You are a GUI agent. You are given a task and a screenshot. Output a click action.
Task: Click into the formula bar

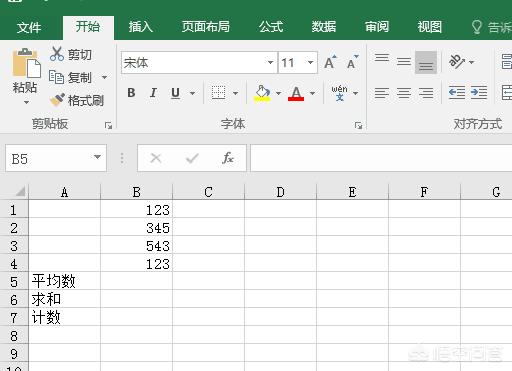point(381,158)
